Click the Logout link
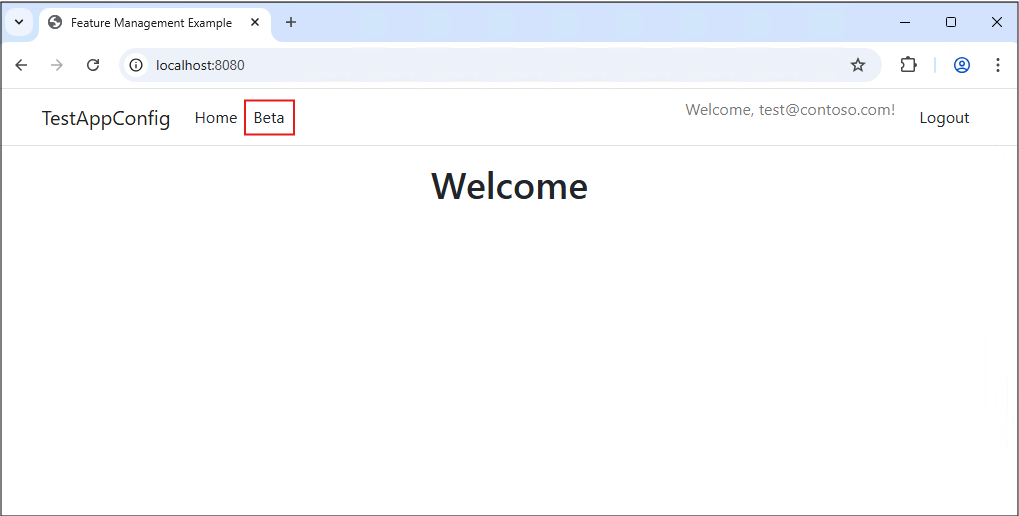The image size is (1019, 516). (944, 118)
